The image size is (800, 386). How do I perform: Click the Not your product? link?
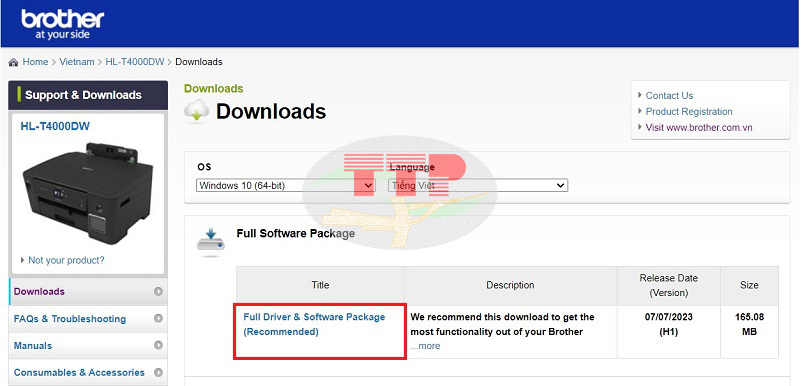click(x=66, y=261)
